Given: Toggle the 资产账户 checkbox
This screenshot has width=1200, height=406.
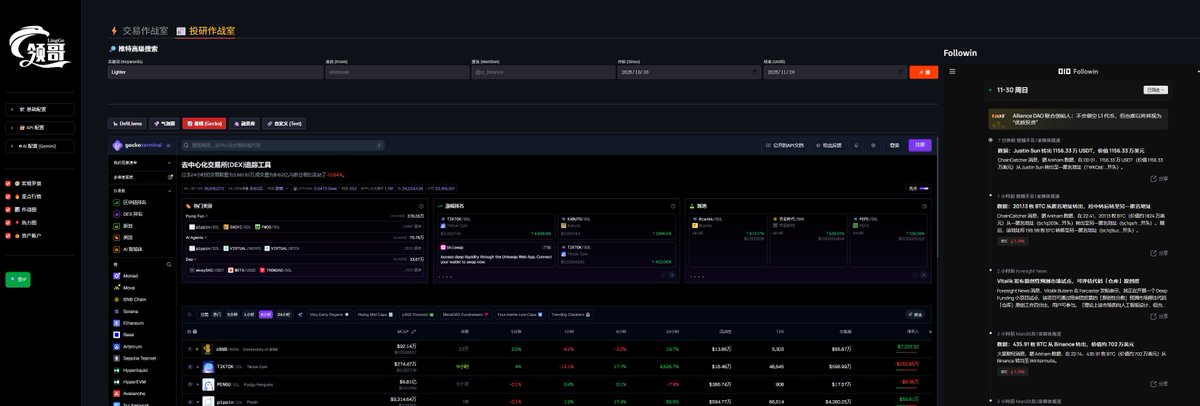Looking at the screenshot, I should coord(9,236).
